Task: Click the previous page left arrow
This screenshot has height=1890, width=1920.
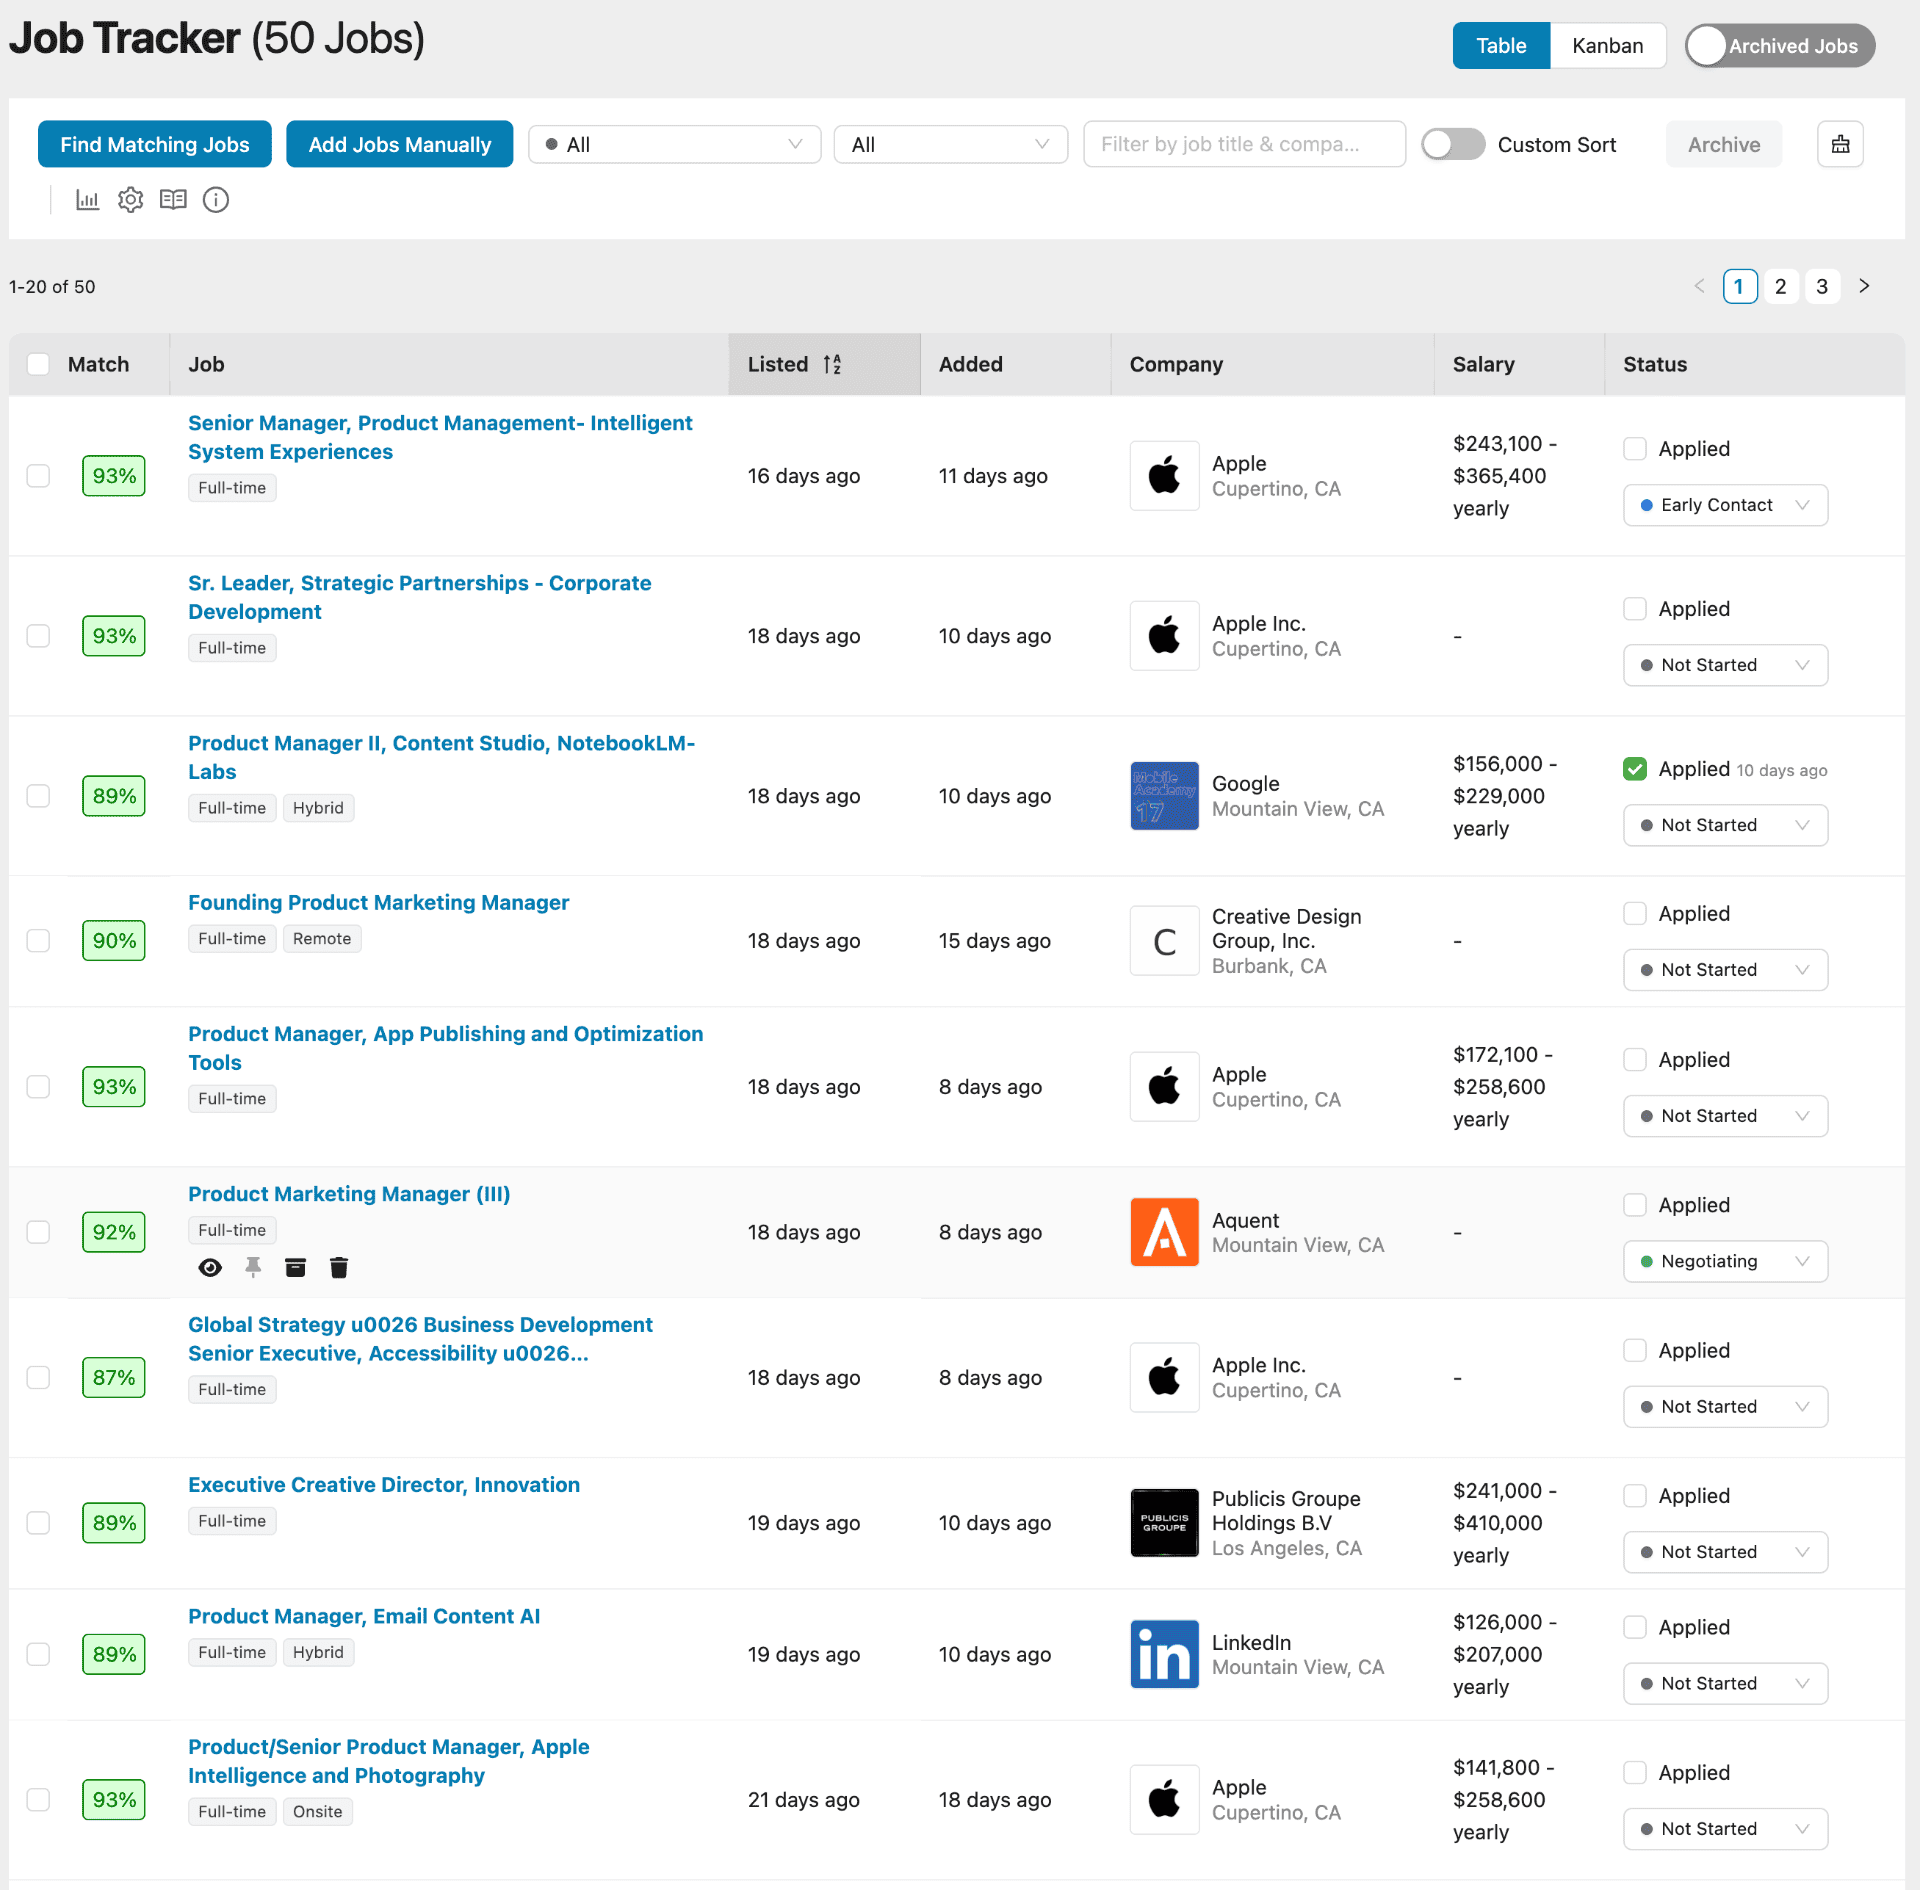Action: pos(1699,286)
